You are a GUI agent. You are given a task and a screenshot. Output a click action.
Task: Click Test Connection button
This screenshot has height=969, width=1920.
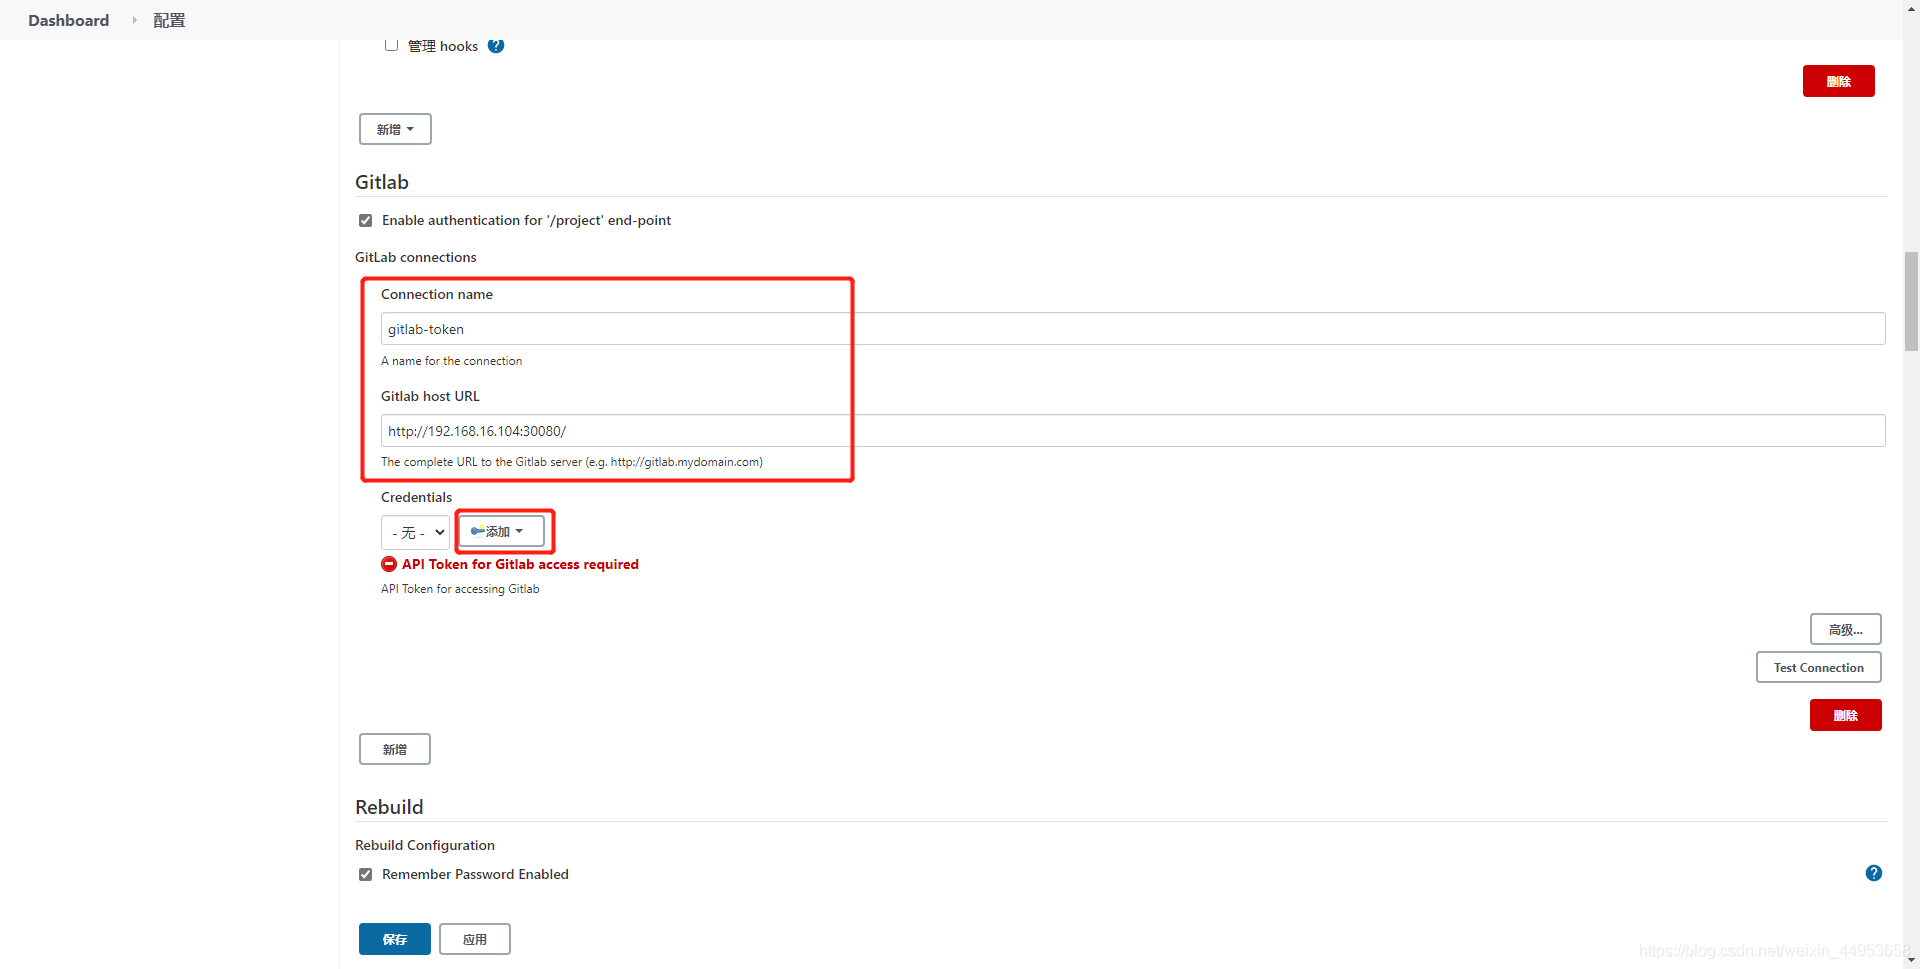click(x=1818, y=667)
